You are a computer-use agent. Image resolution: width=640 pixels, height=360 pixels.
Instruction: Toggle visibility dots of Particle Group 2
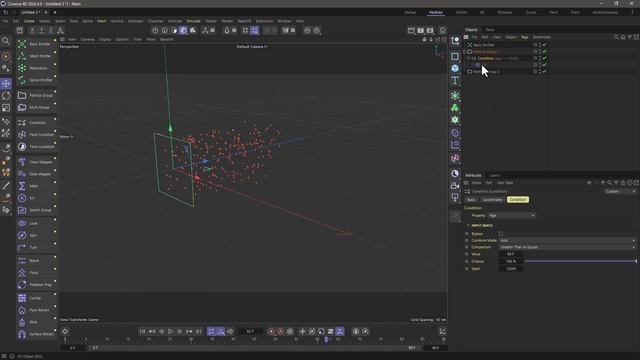click(x=540, y=71)
